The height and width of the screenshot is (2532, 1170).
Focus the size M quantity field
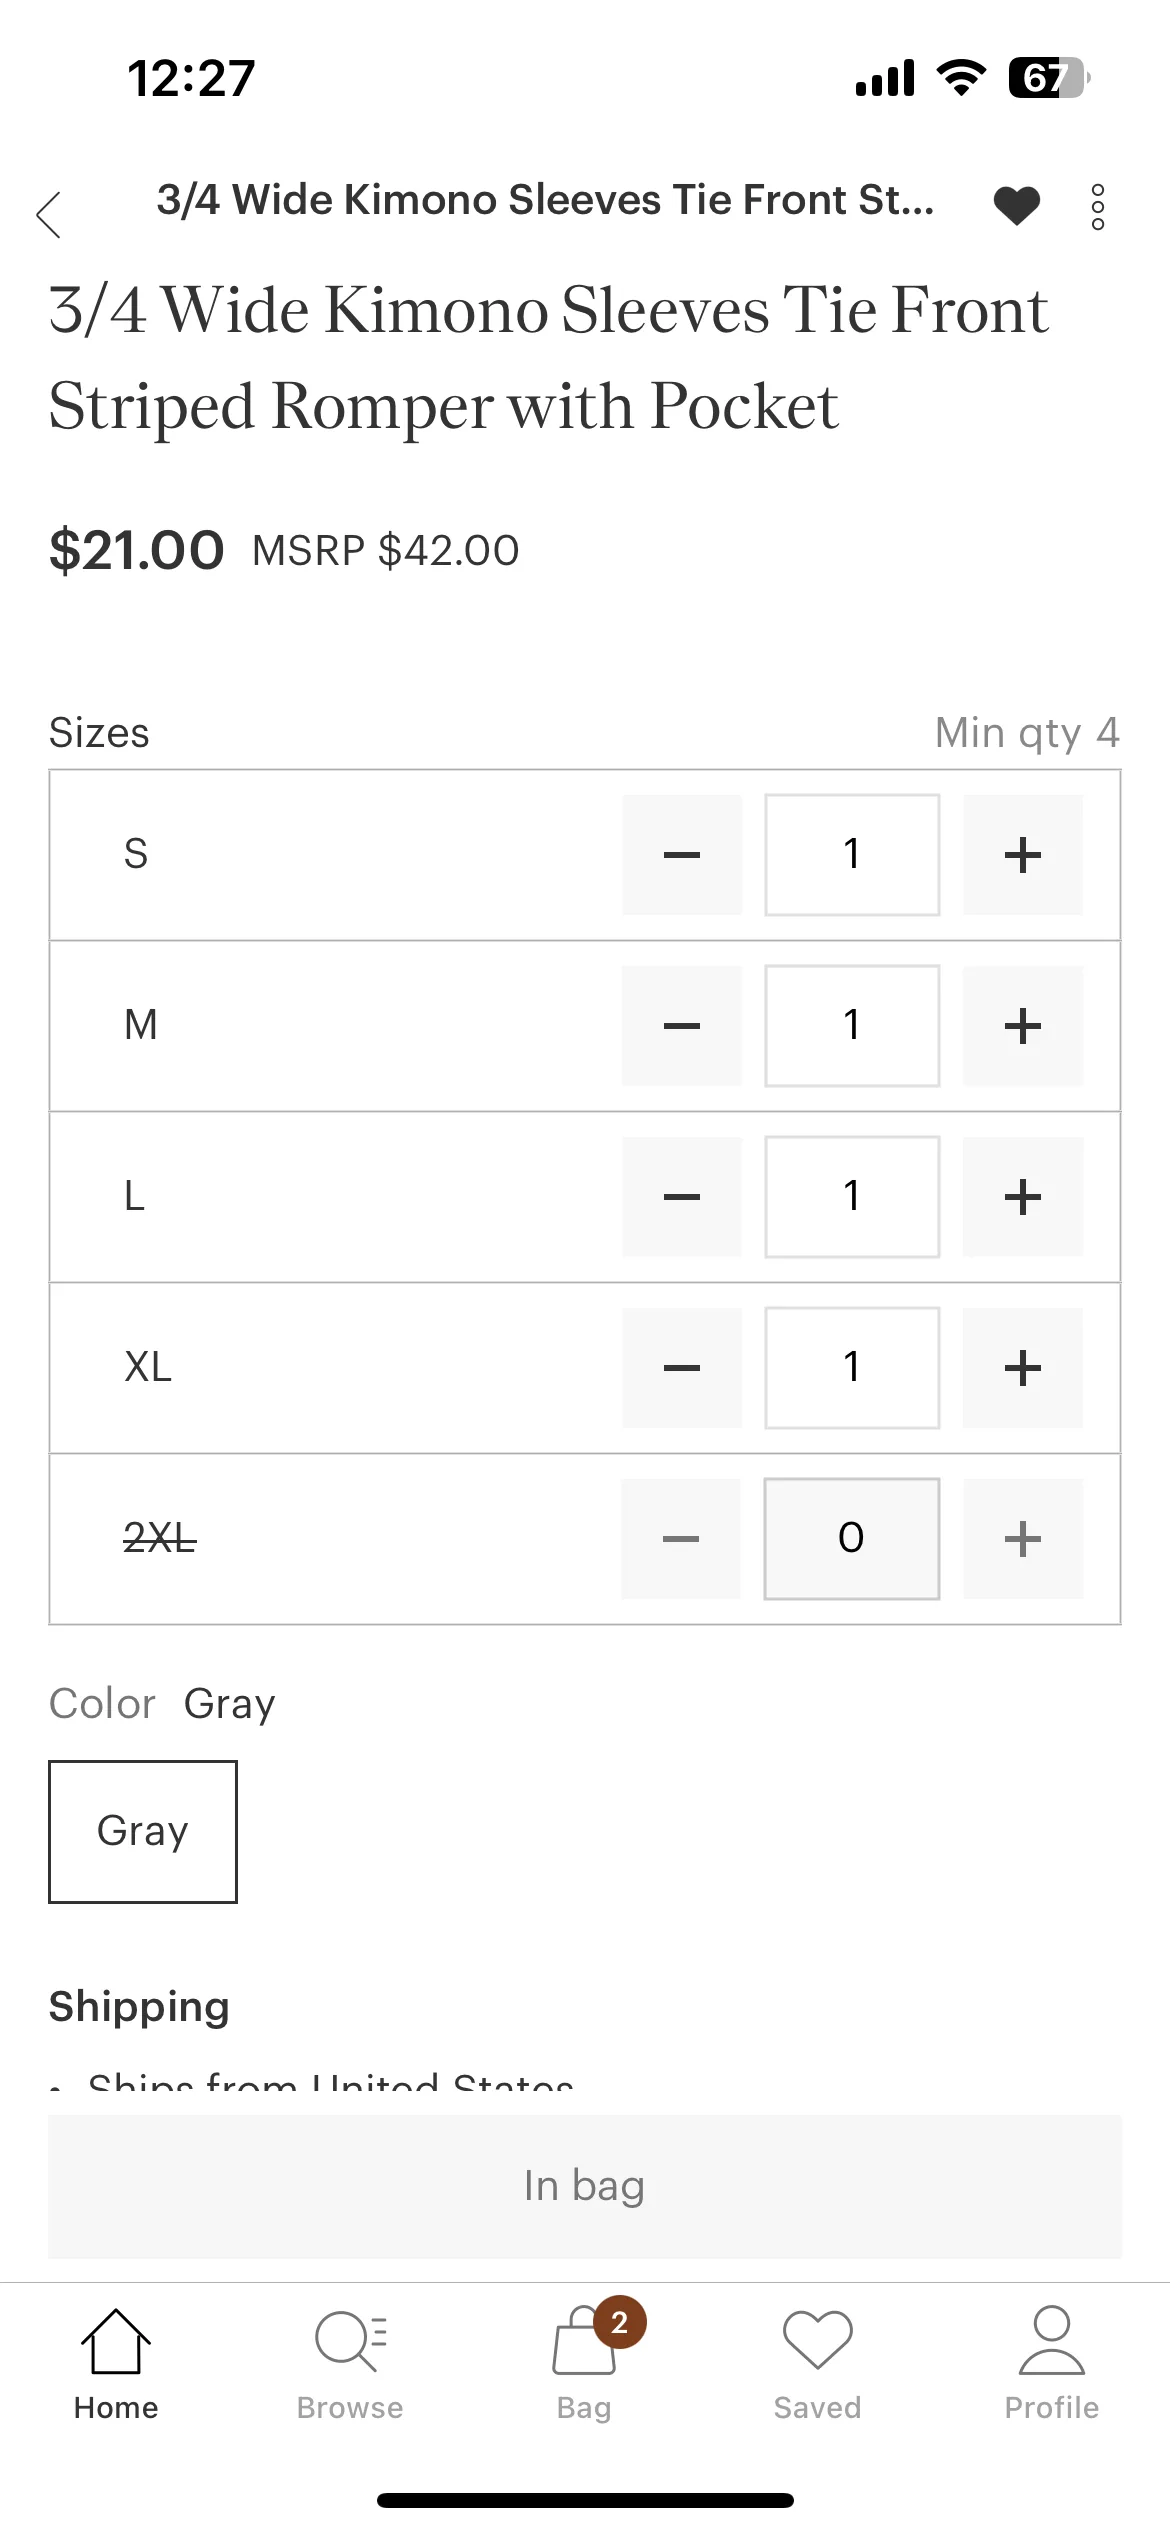point(852,1026)
